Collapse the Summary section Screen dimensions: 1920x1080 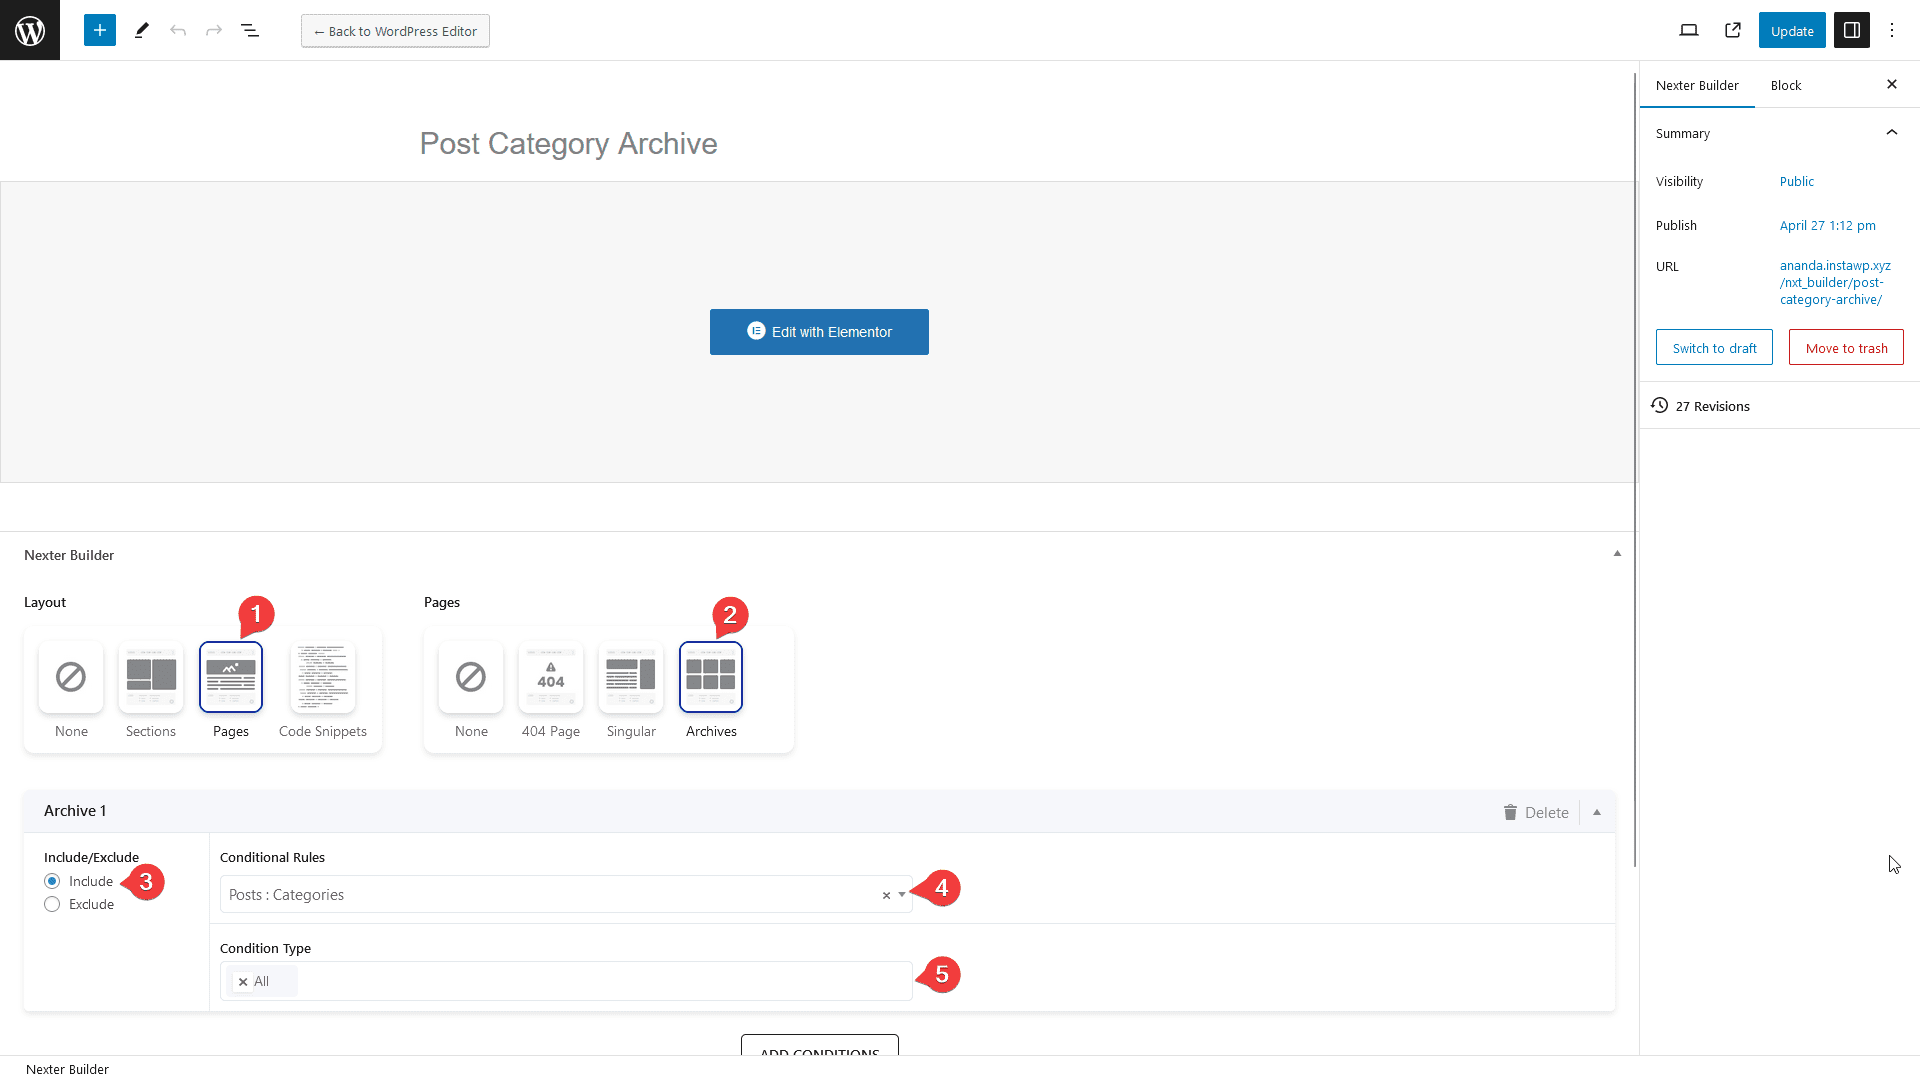(1892, 133)
